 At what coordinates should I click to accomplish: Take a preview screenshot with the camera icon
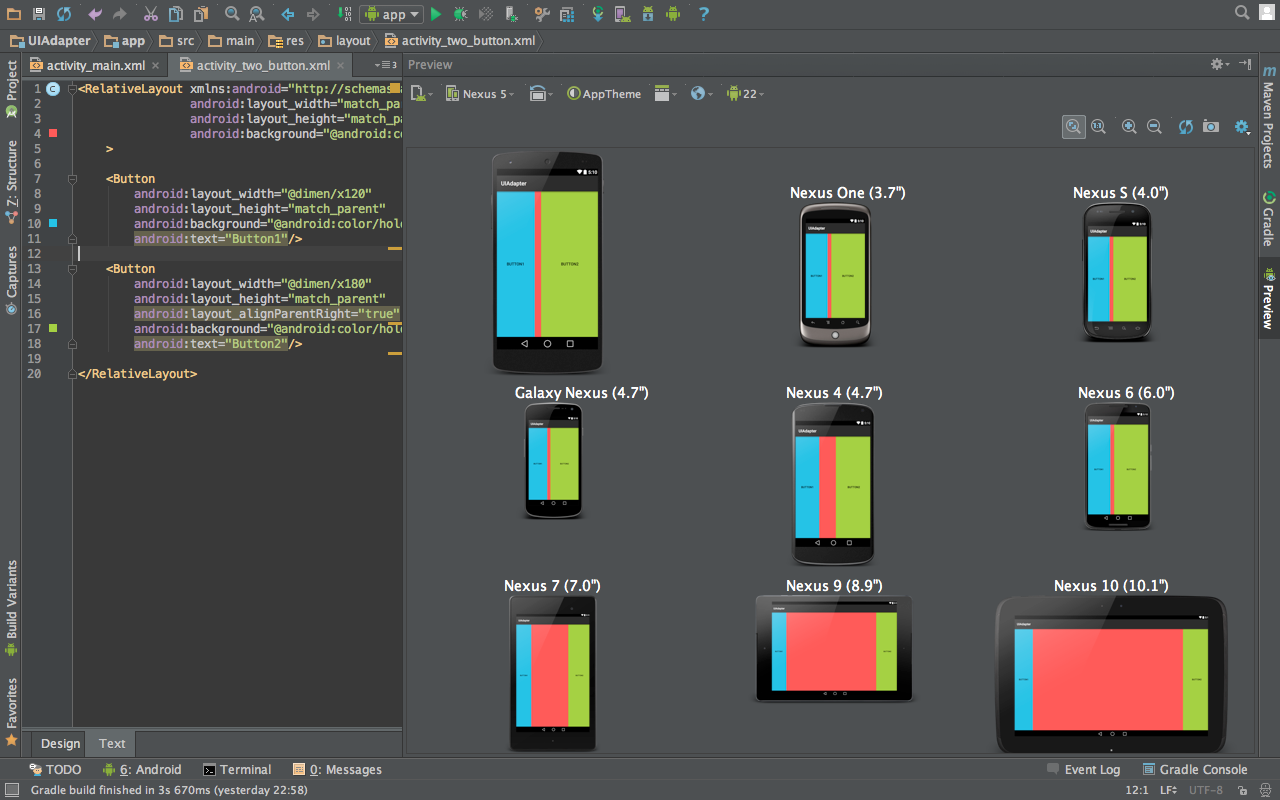click(x=1211, y=126)
